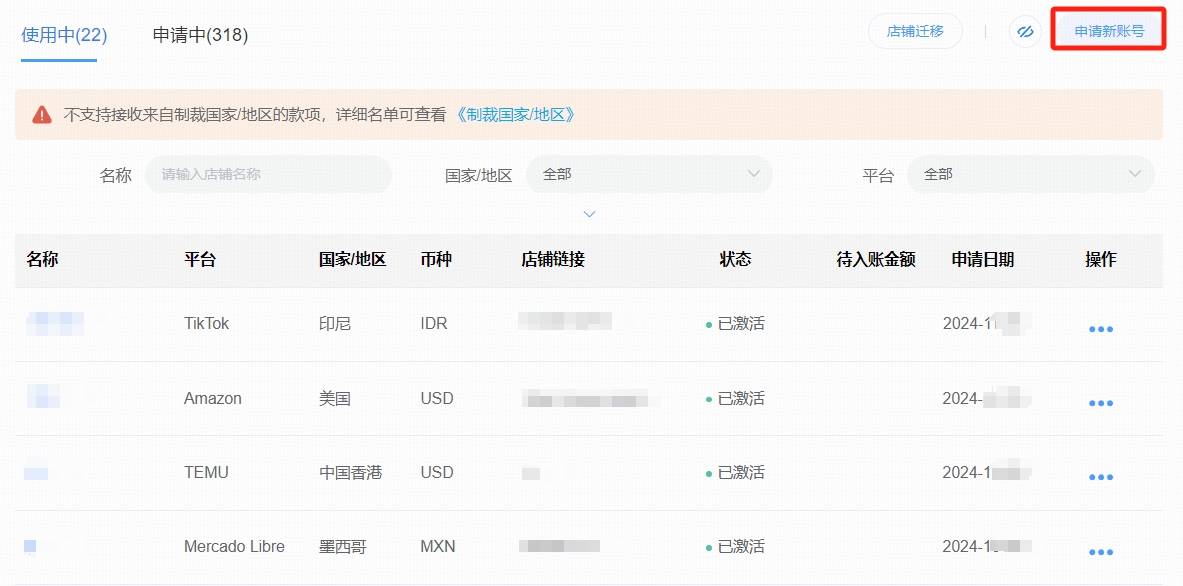Toggle the crossed-eye hide amounts icon
Viewport: 1183px width, 586px height.
1024,31
